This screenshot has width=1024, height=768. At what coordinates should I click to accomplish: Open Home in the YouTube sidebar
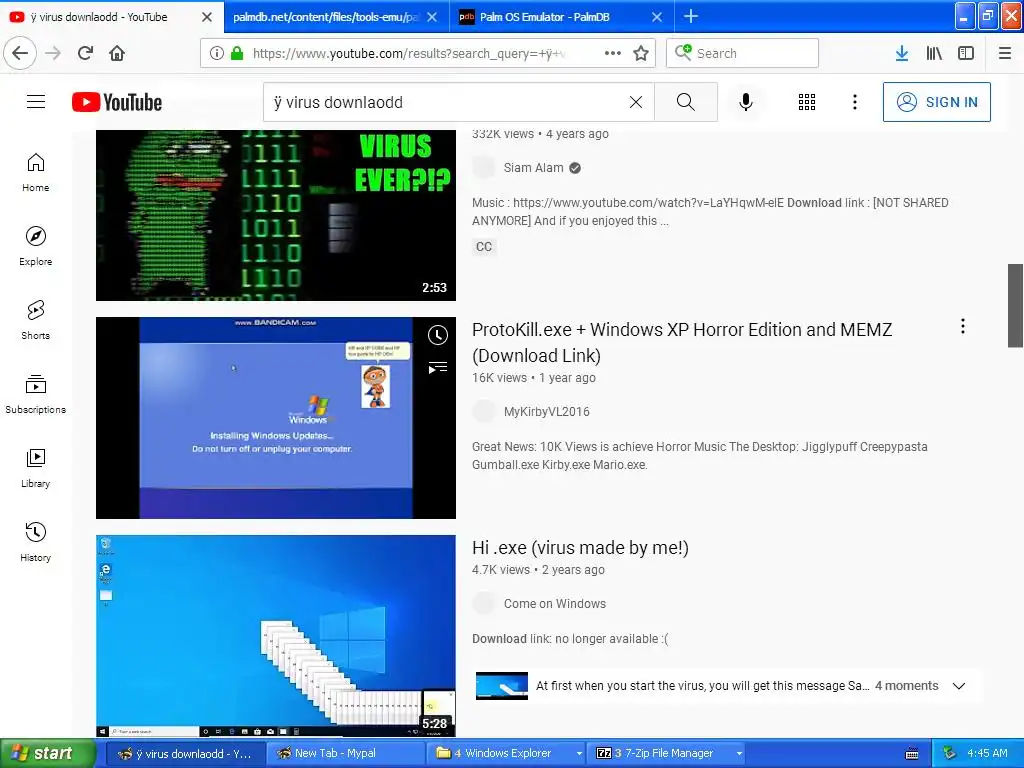(x=35, y=172)
